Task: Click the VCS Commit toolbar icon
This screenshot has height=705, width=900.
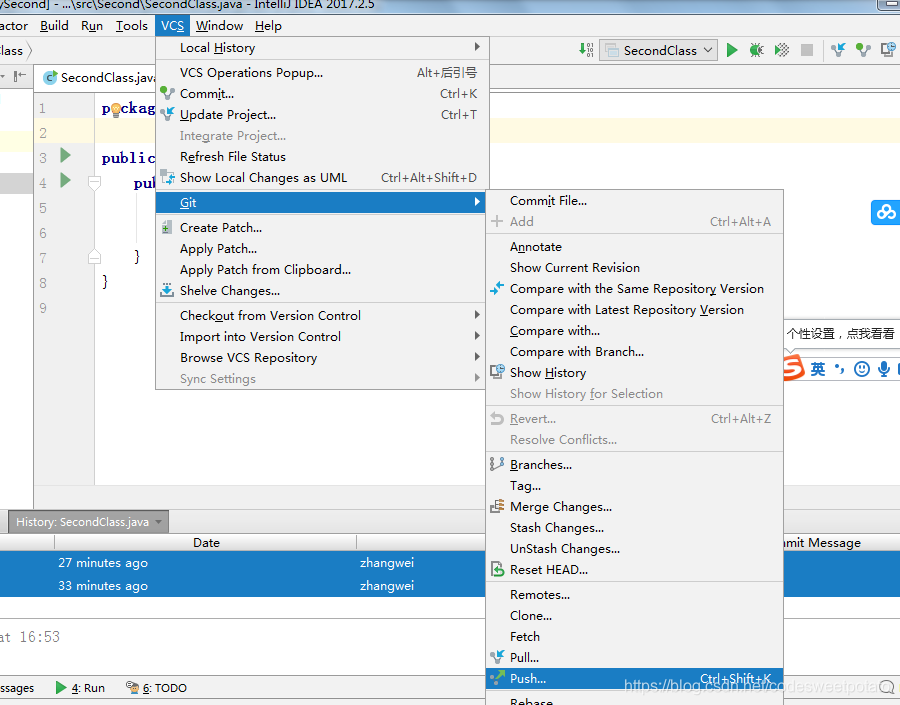Action: click(x=863, y=51)
